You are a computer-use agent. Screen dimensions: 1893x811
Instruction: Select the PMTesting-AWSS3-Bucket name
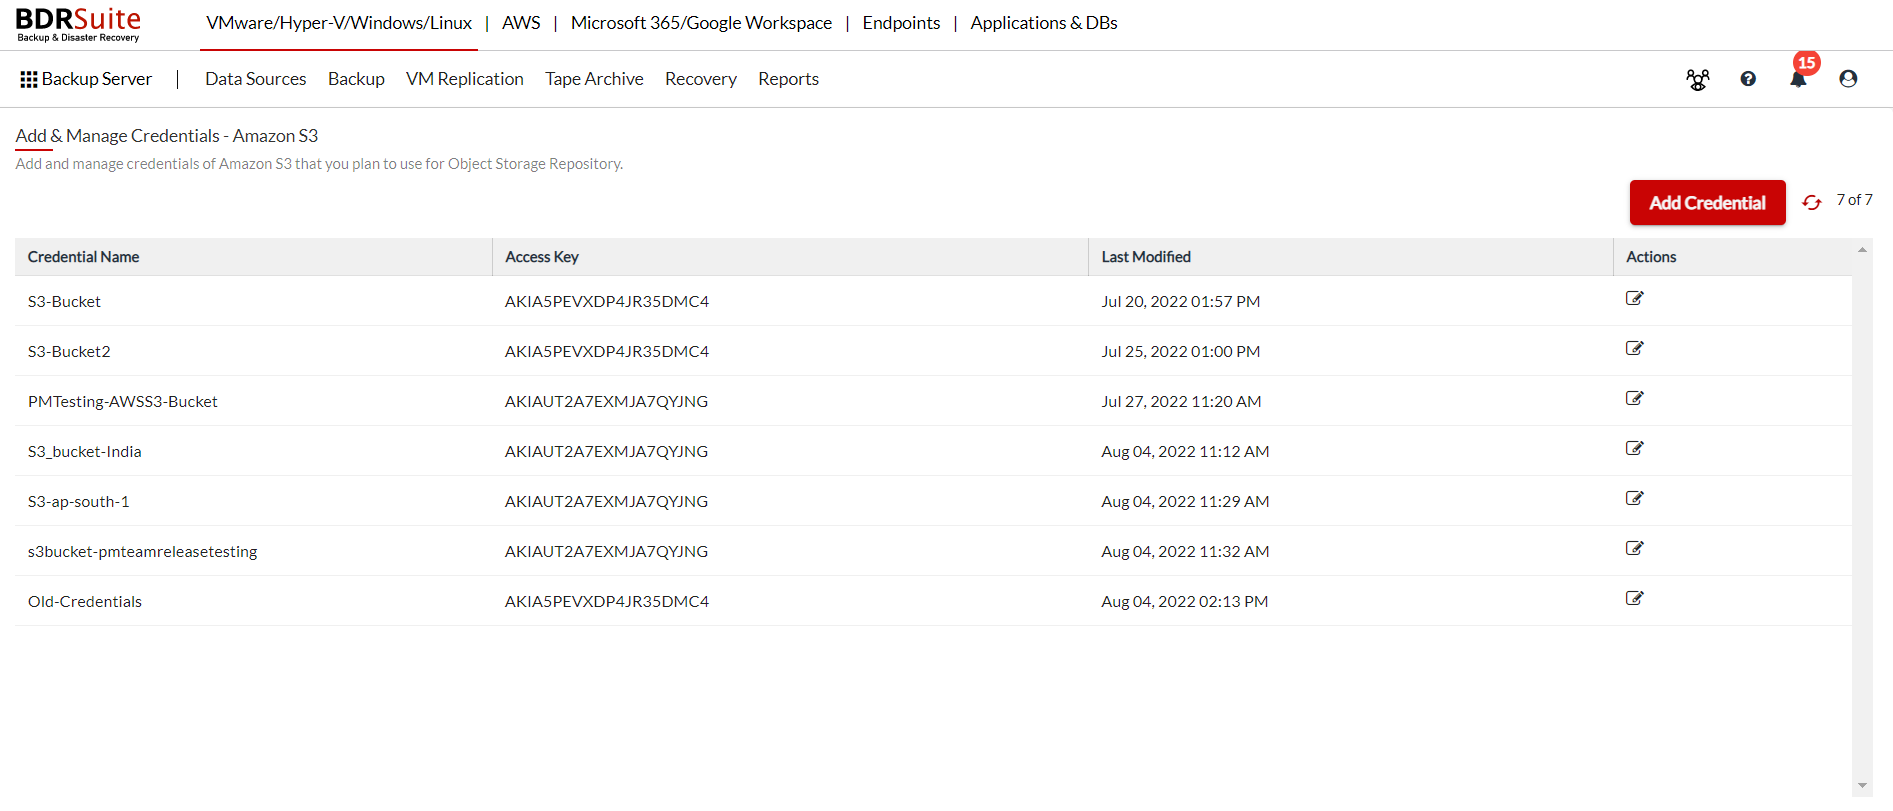[x=123, y=401]
